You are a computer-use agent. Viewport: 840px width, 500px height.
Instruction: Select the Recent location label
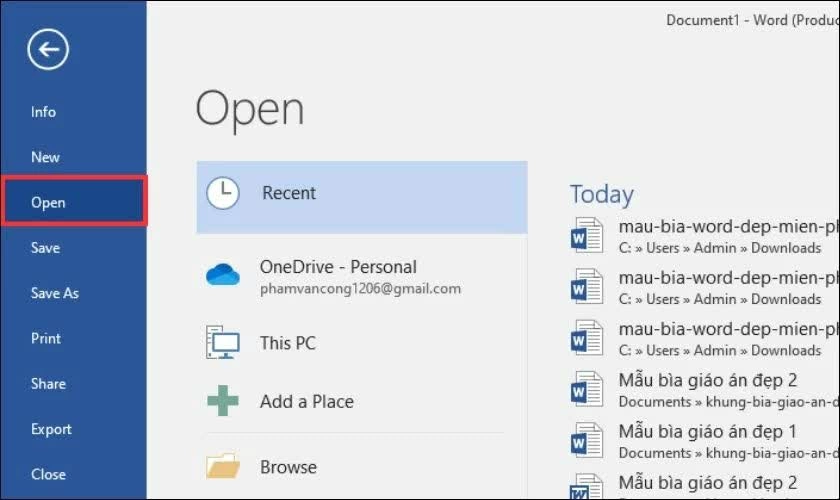point(289,193)
